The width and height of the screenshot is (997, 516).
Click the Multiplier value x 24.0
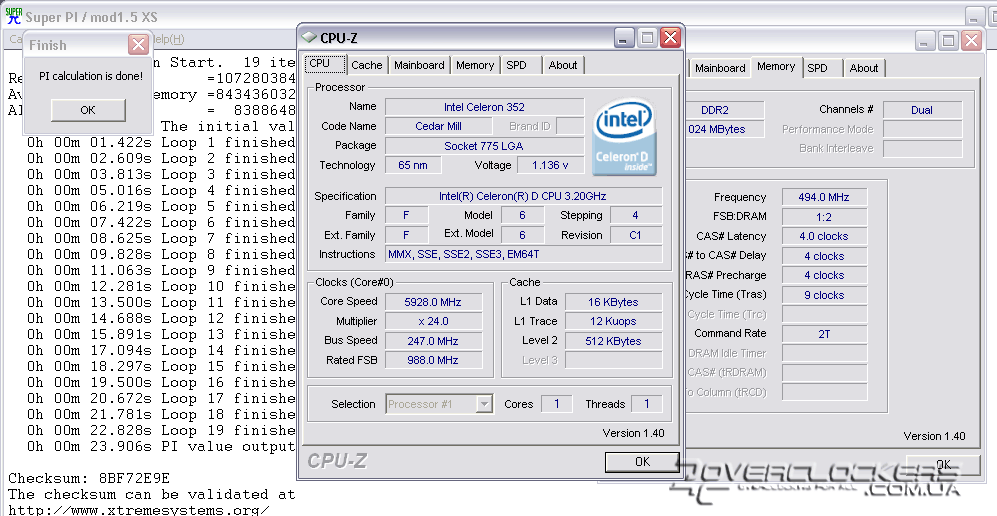(x=433, y=321)
